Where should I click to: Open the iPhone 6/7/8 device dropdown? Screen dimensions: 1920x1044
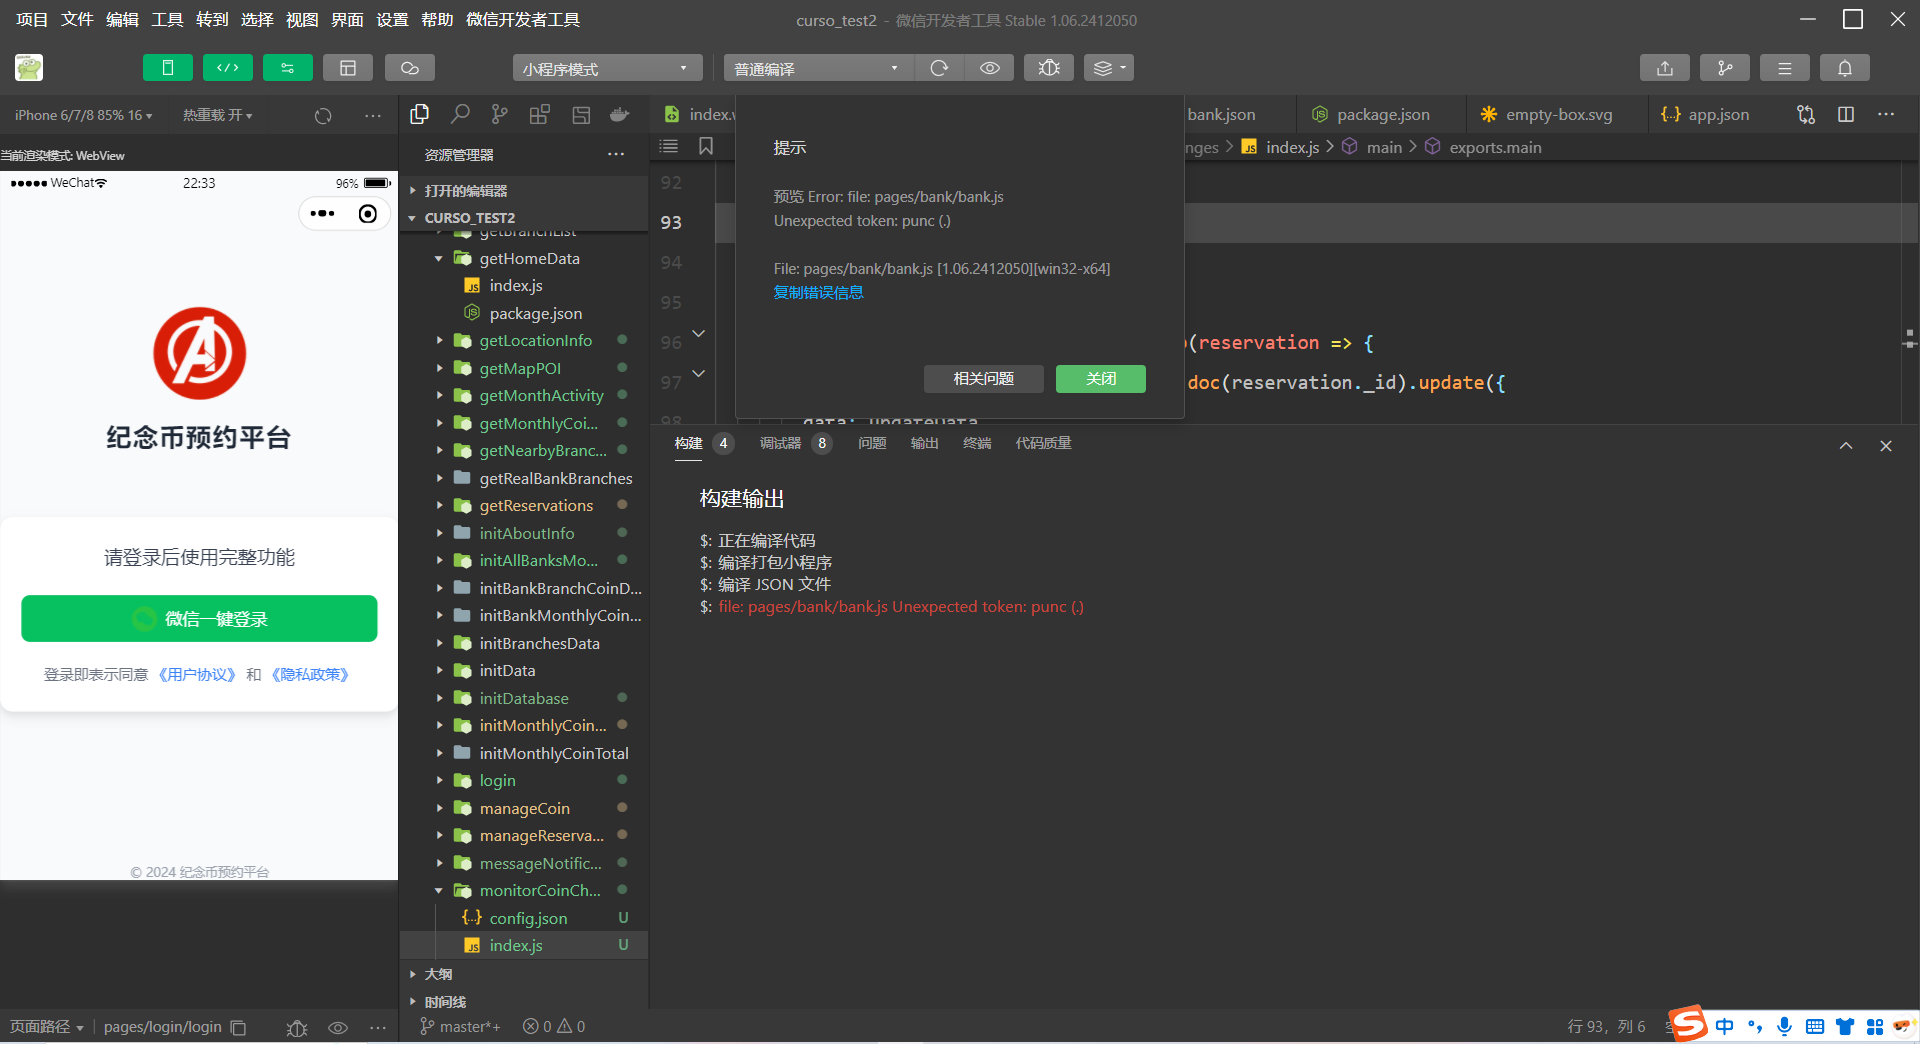(x=84, y=115)
